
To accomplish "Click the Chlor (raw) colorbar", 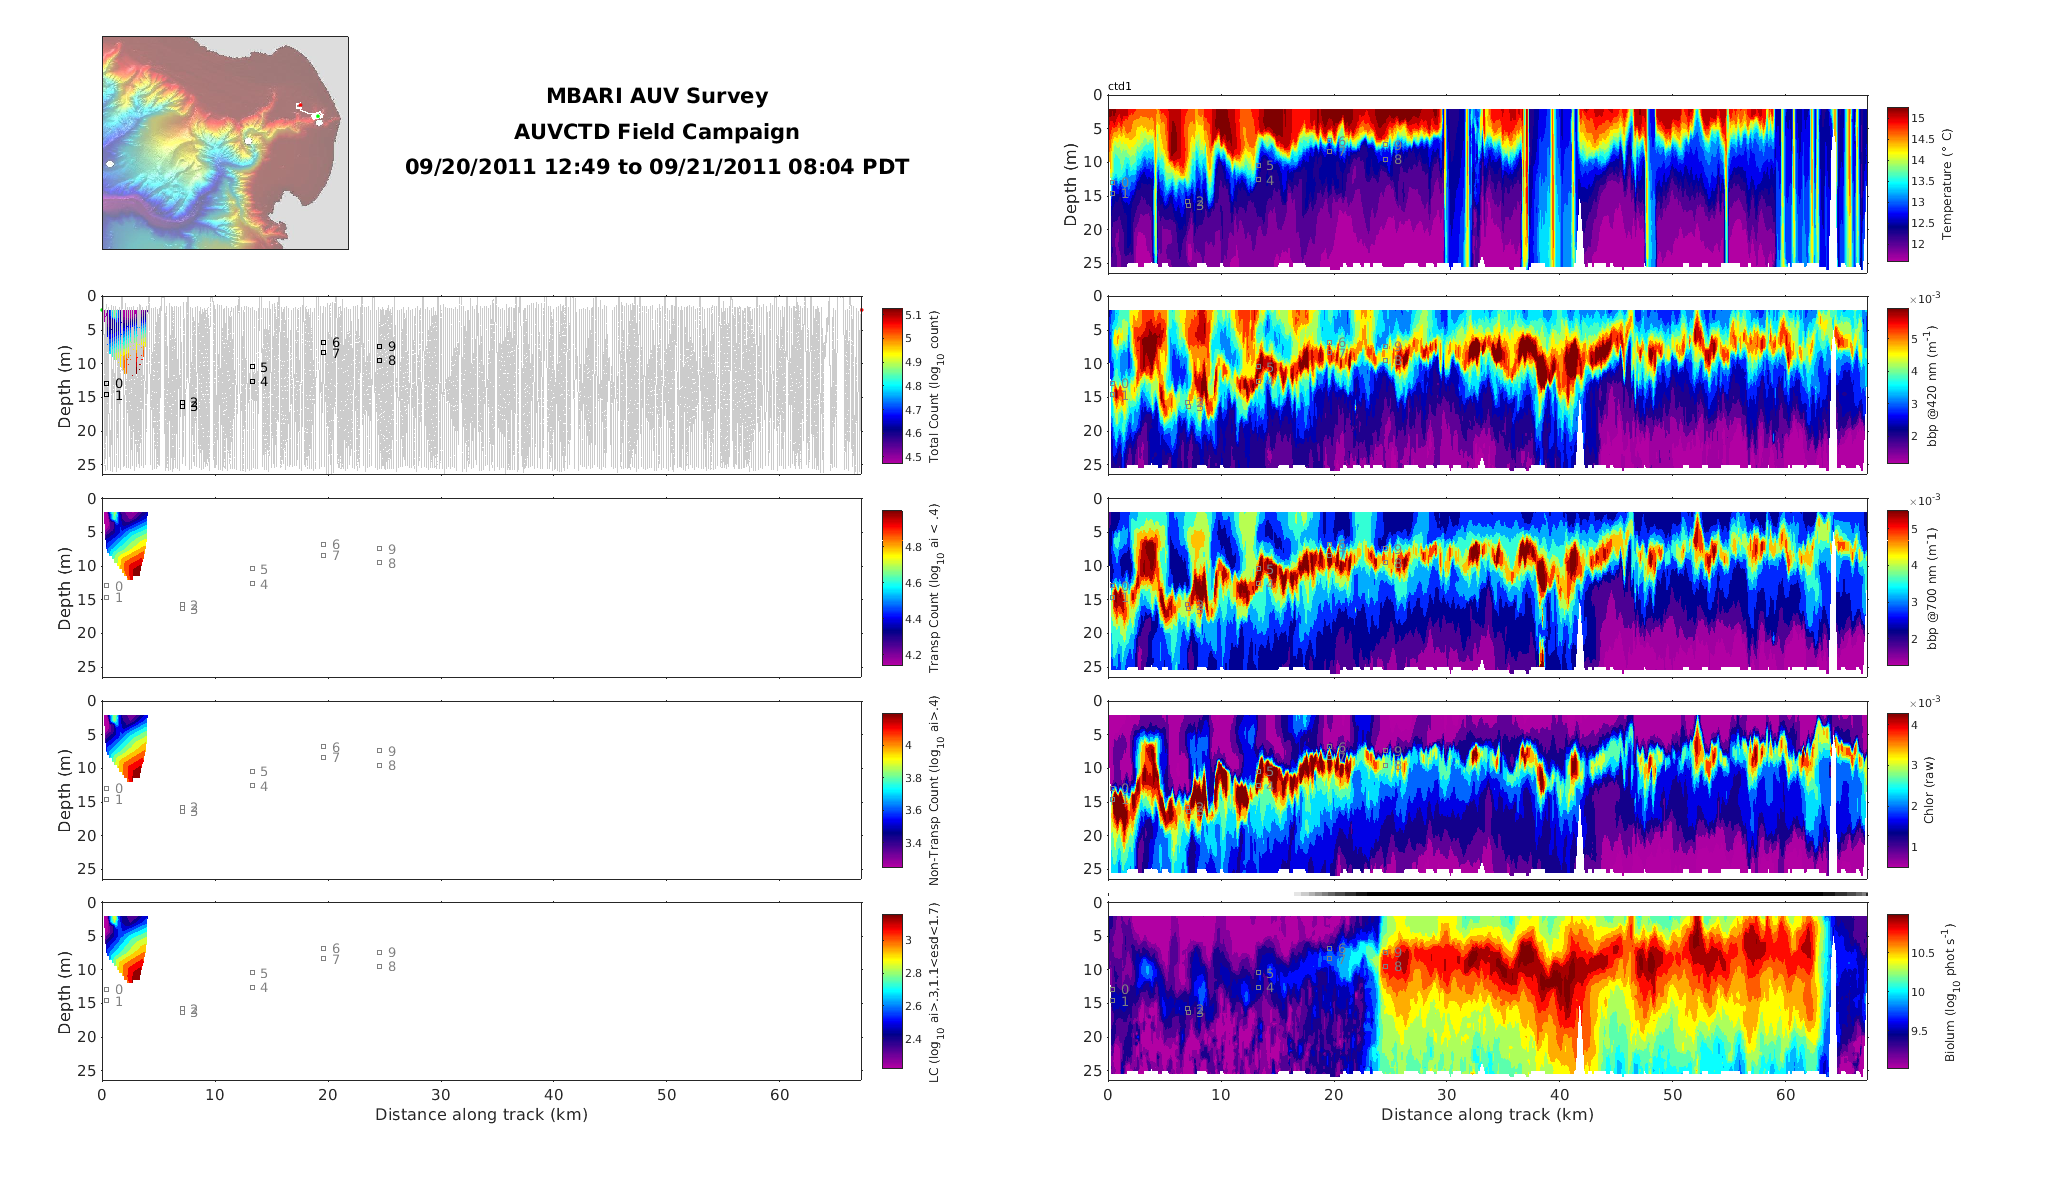I will (x=1897, y=789).
